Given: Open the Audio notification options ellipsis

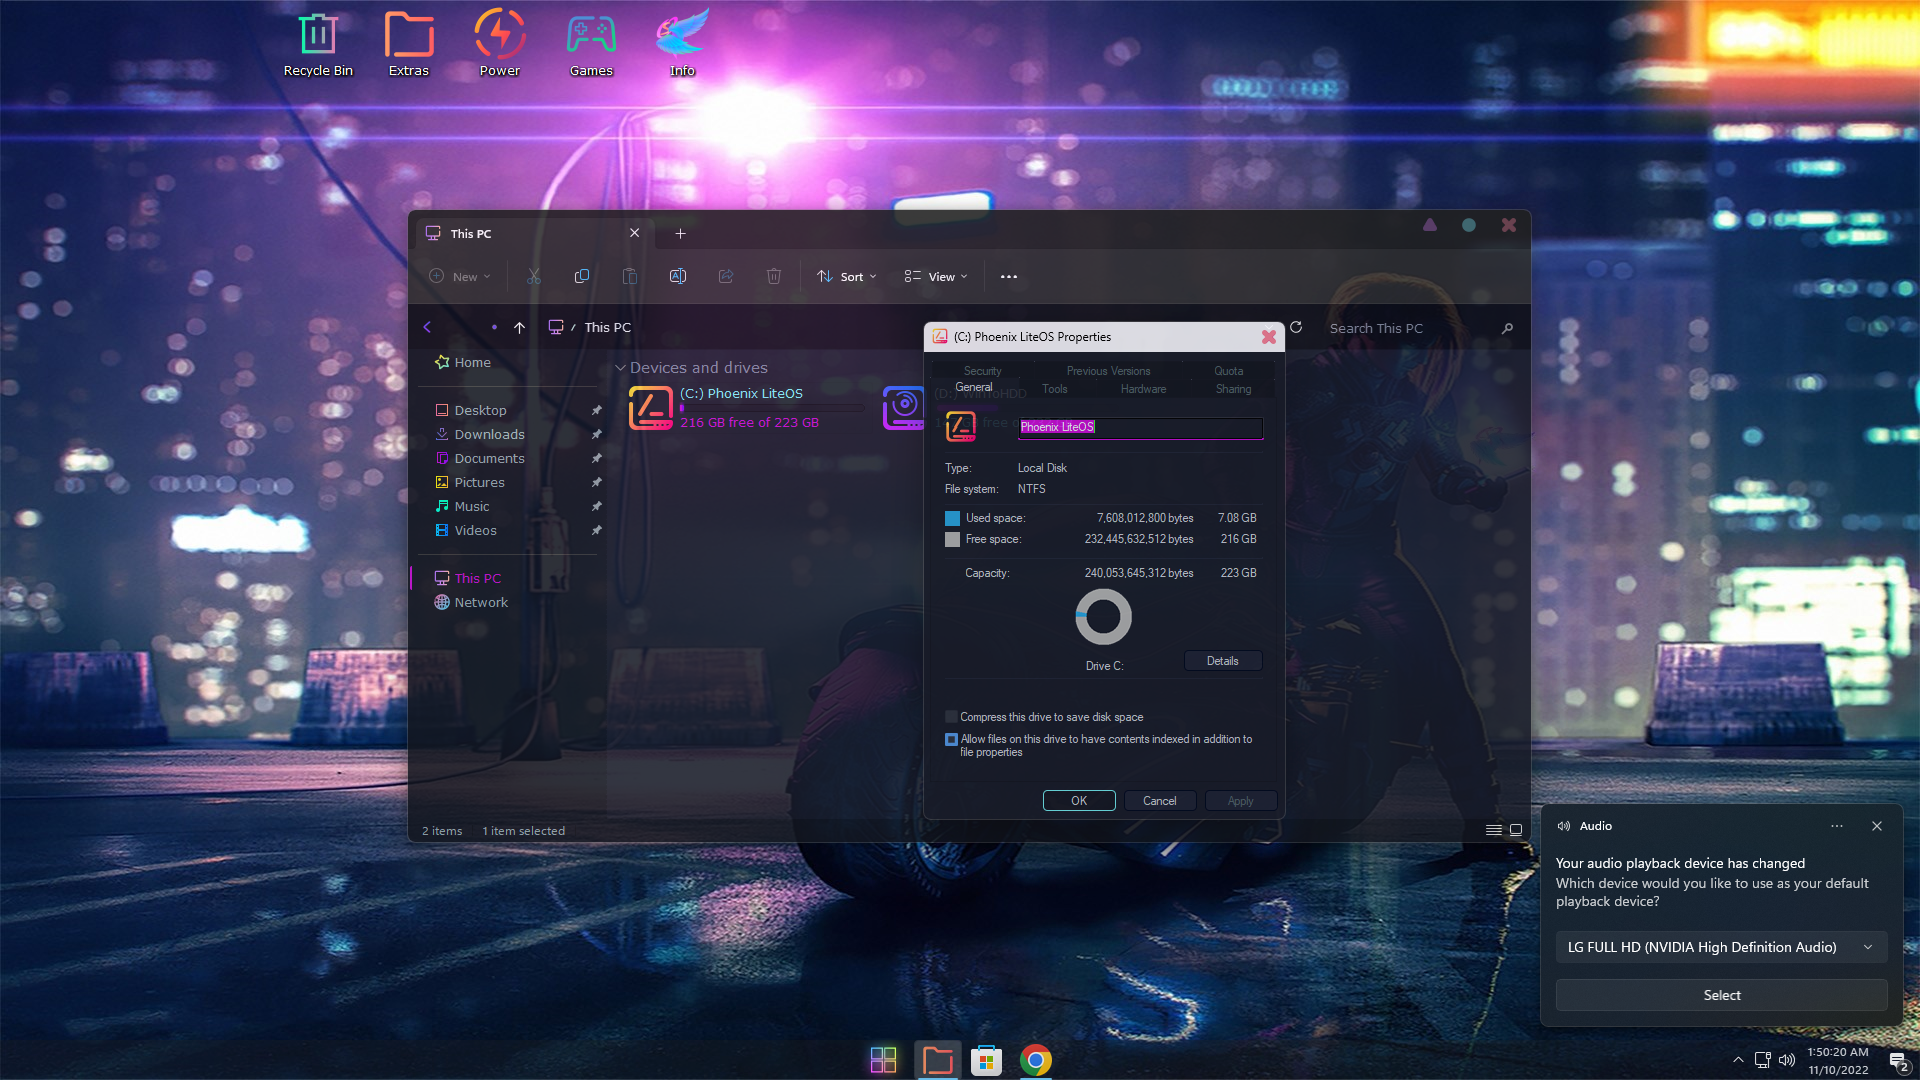Looking at the screenshot, I should tap(1837, 826).
